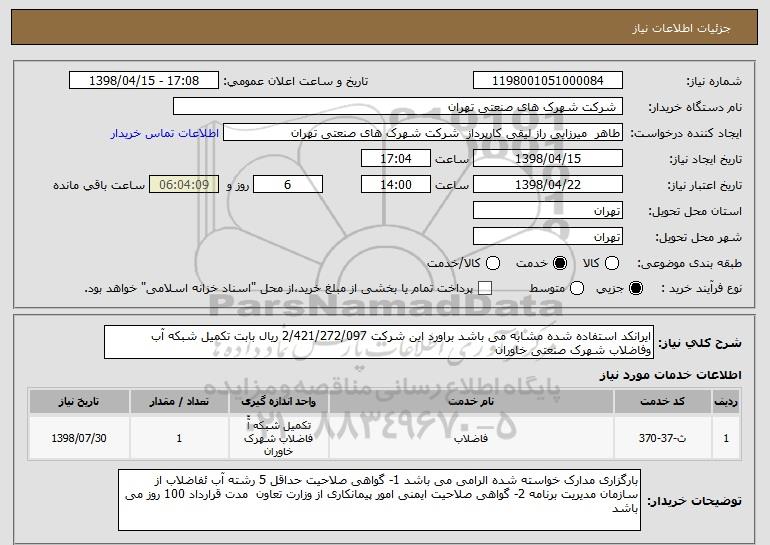
Task: Click the شماره نیاز field 1198001051000084
Action: tap(548, 80)
